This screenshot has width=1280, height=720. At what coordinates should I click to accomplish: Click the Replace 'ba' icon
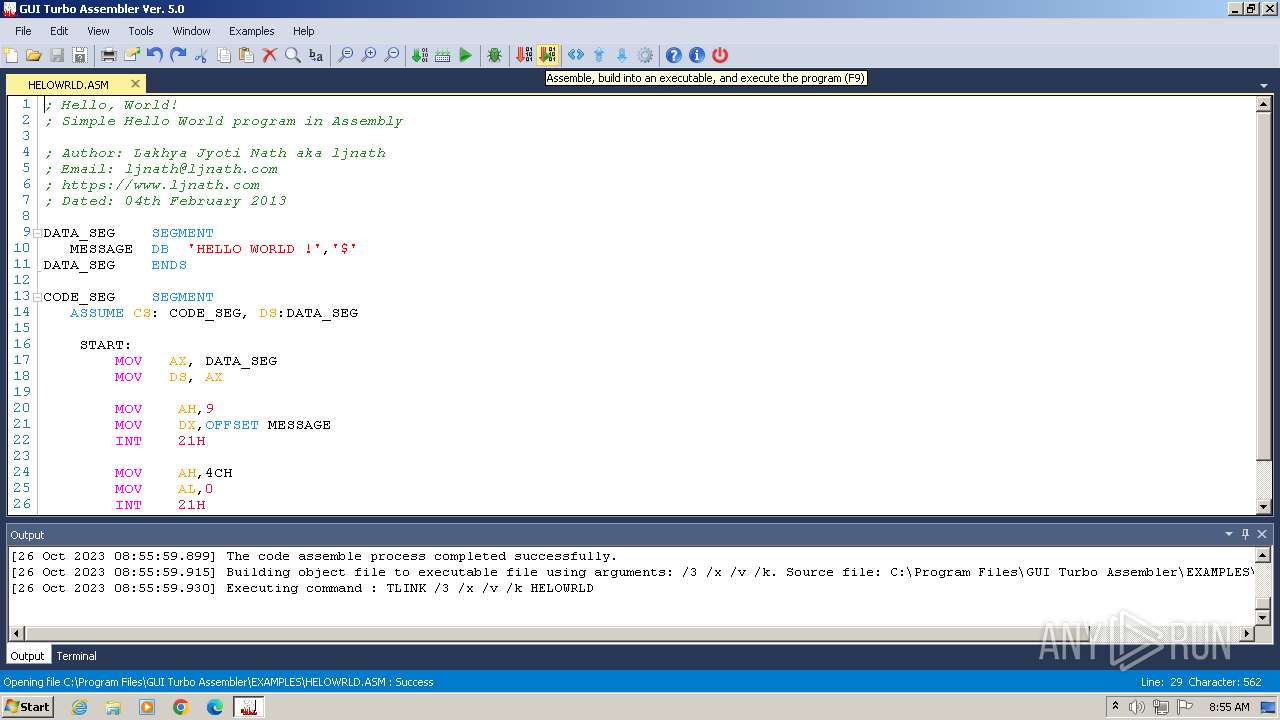[x=316, y=55]
